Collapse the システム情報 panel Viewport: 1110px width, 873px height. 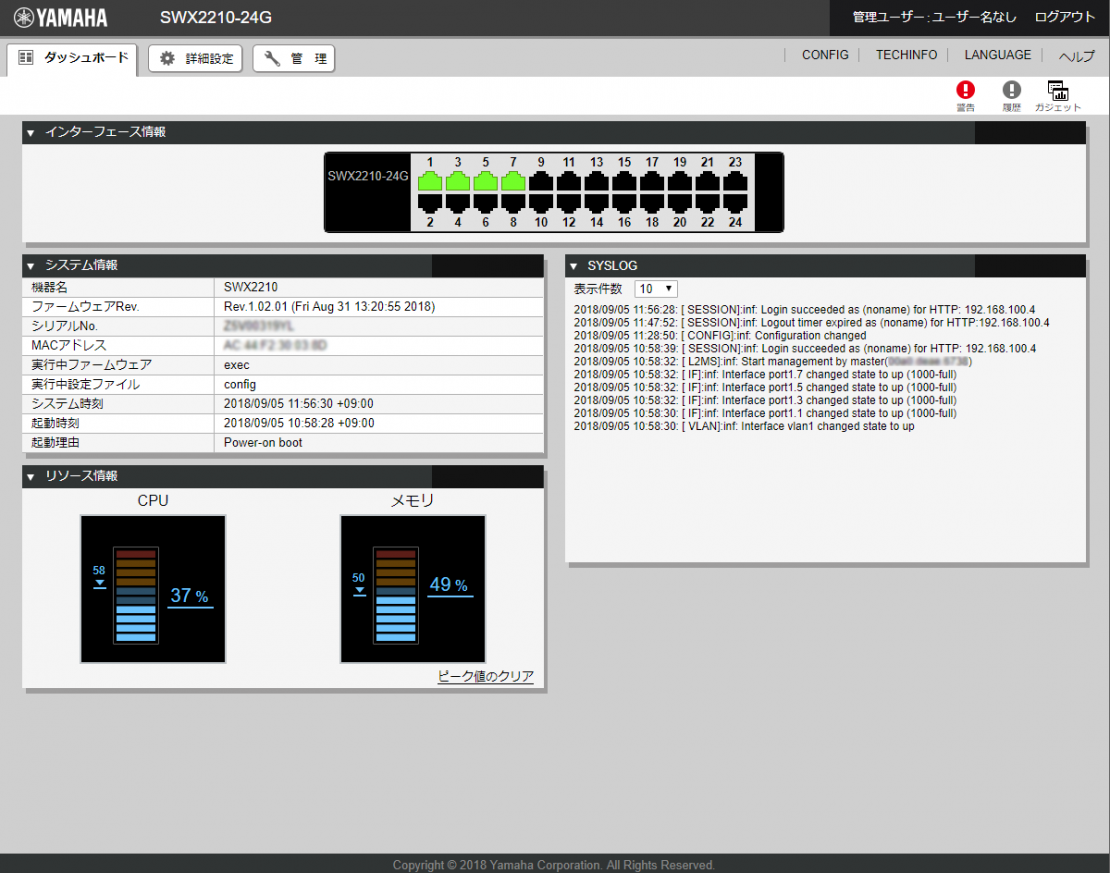(30, 266)
